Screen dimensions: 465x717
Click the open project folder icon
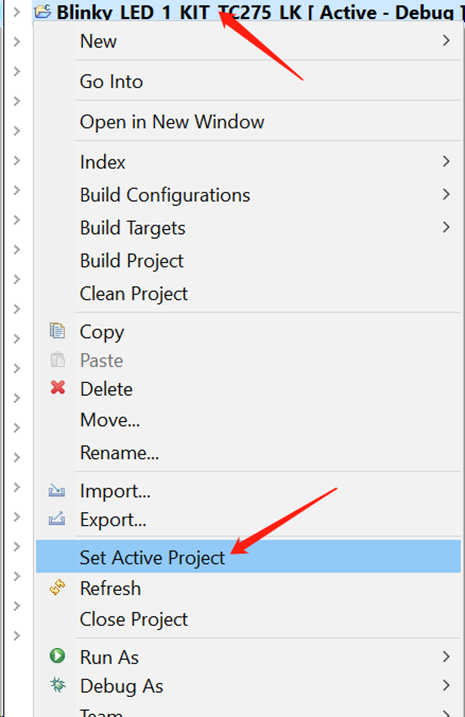(43, 11)
